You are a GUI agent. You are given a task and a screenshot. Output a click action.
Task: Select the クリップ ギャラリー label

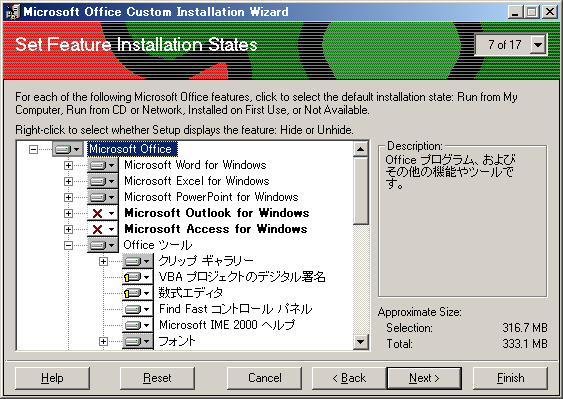(x=206, y=261)
